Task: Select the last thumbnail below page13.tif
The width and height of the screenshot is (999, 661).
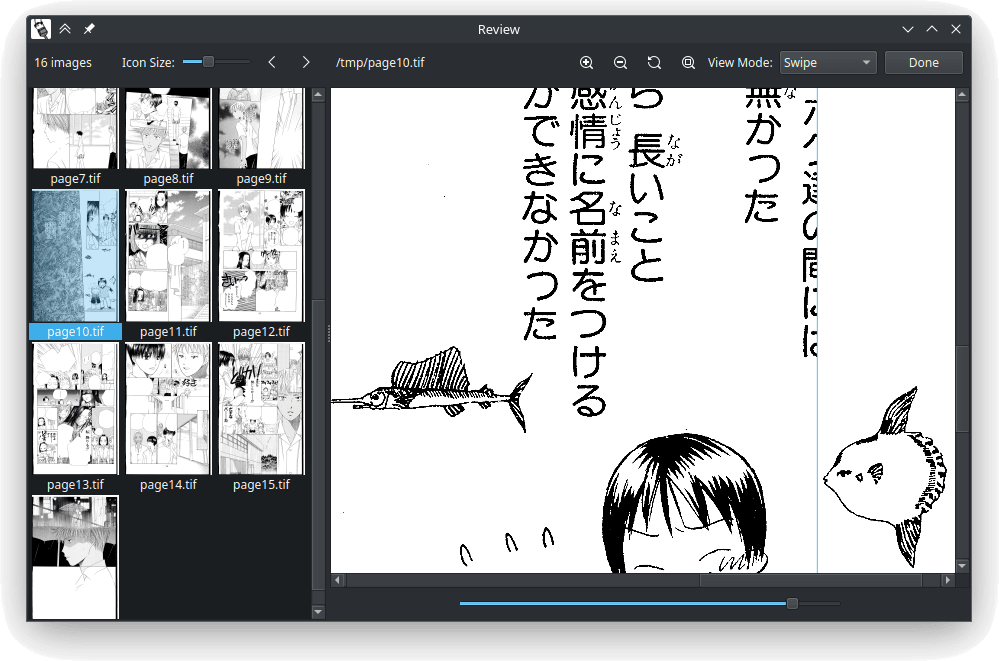Action: coord(75,557)
